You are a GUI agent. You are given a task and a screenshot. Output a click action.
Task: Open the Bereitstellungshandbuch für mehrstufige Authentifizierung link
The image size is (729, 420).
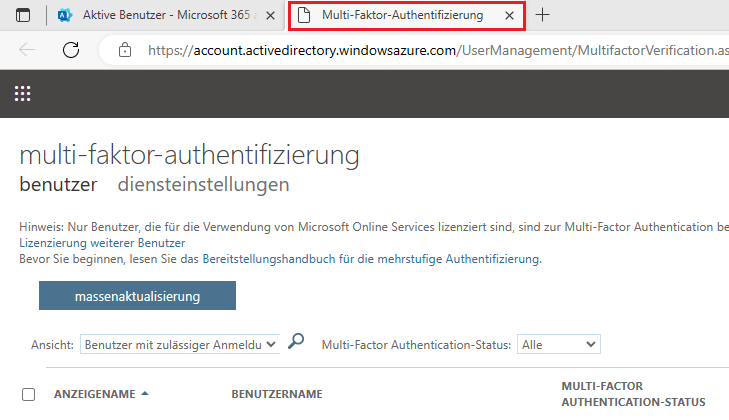coord(370,259)
